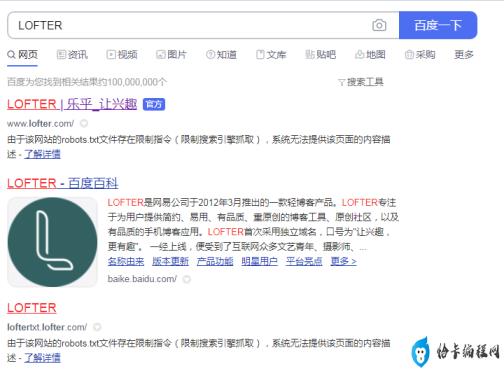The height and width of the screenshot is (371, 504).
Task: Open 搜索工具 filter options
Action: coord(361,82)
